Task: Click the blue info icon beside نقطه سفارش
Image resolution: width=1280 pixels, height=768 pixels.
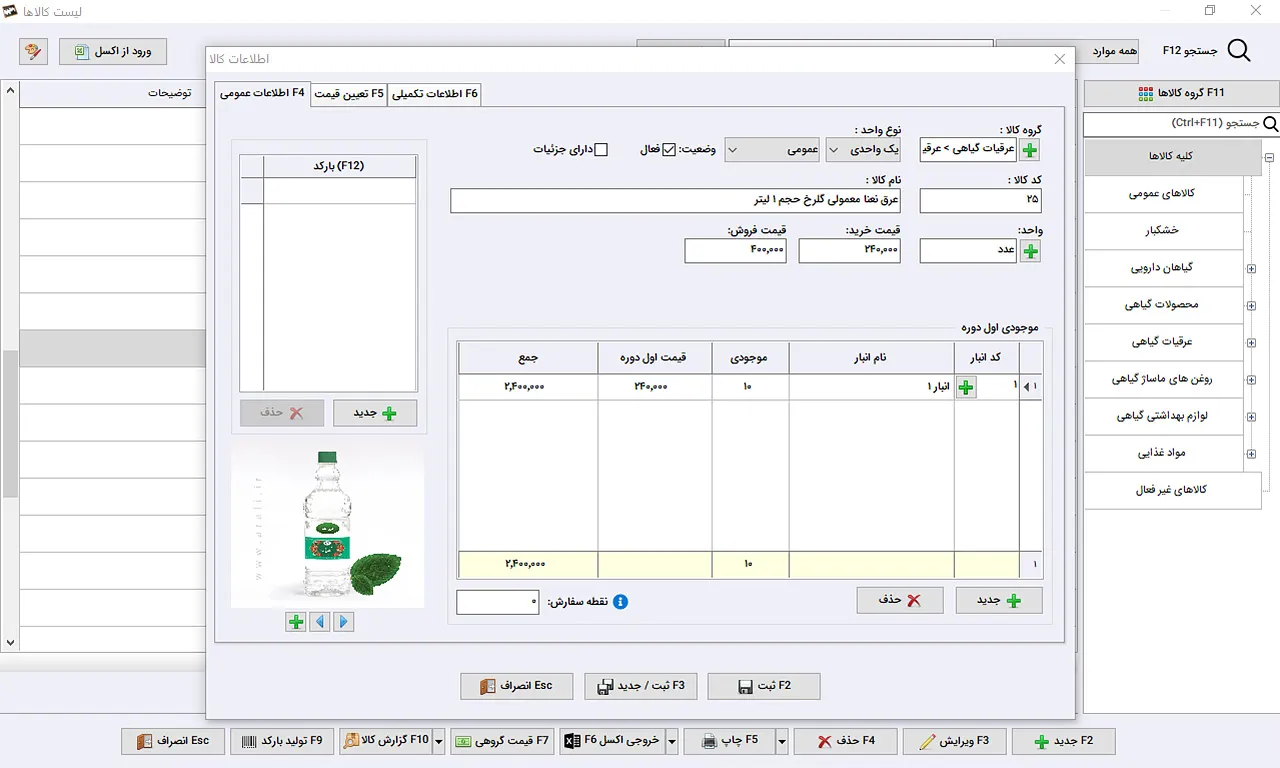Action: tap(620, 602)
